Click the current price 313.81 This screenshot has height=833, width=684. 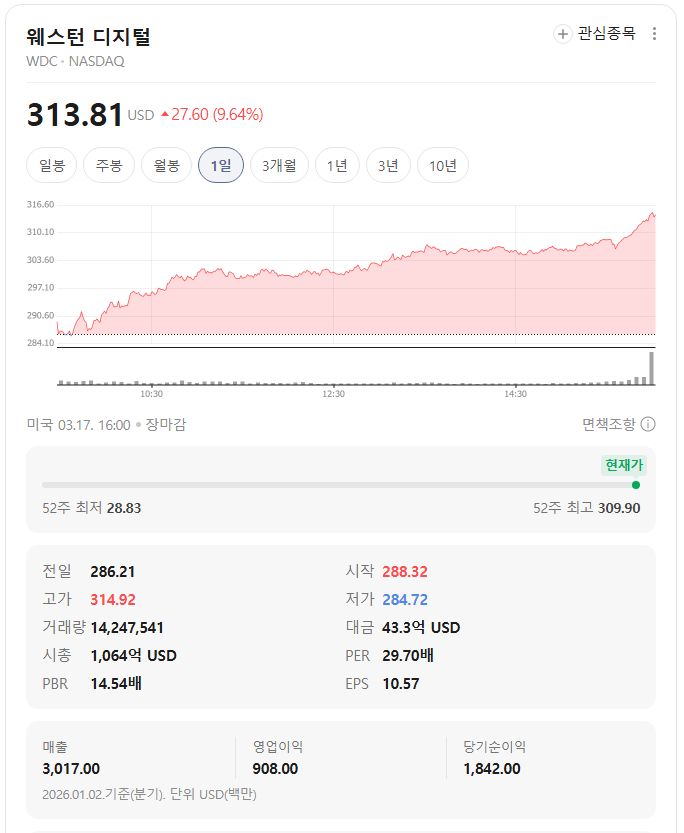(75, 114)
